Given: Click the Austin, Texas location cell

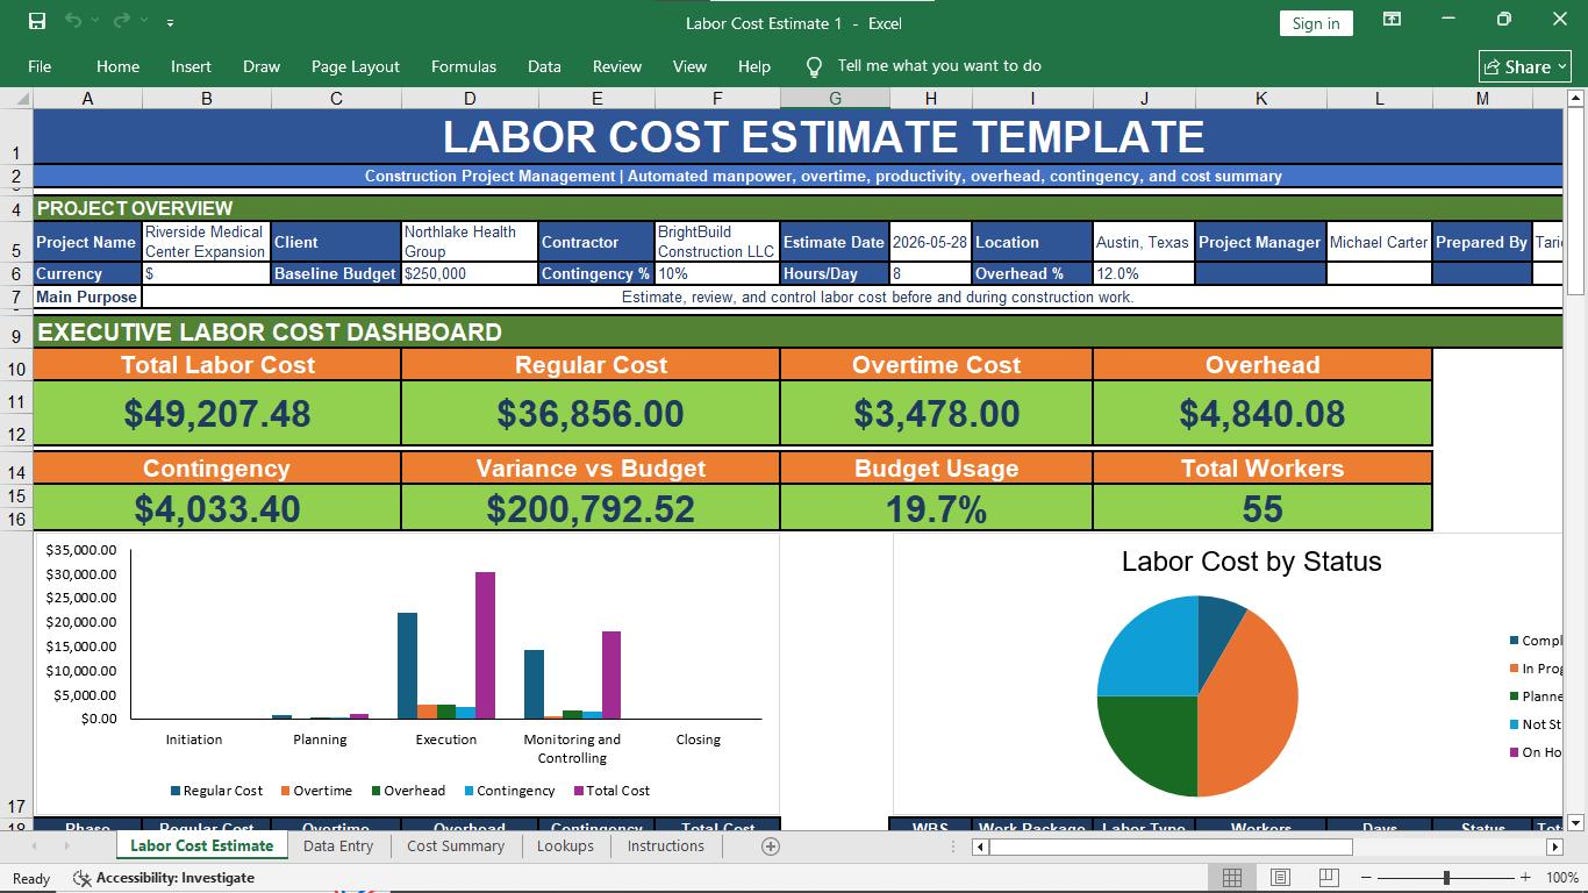Looking at the screenshot, I should 1143,242.
